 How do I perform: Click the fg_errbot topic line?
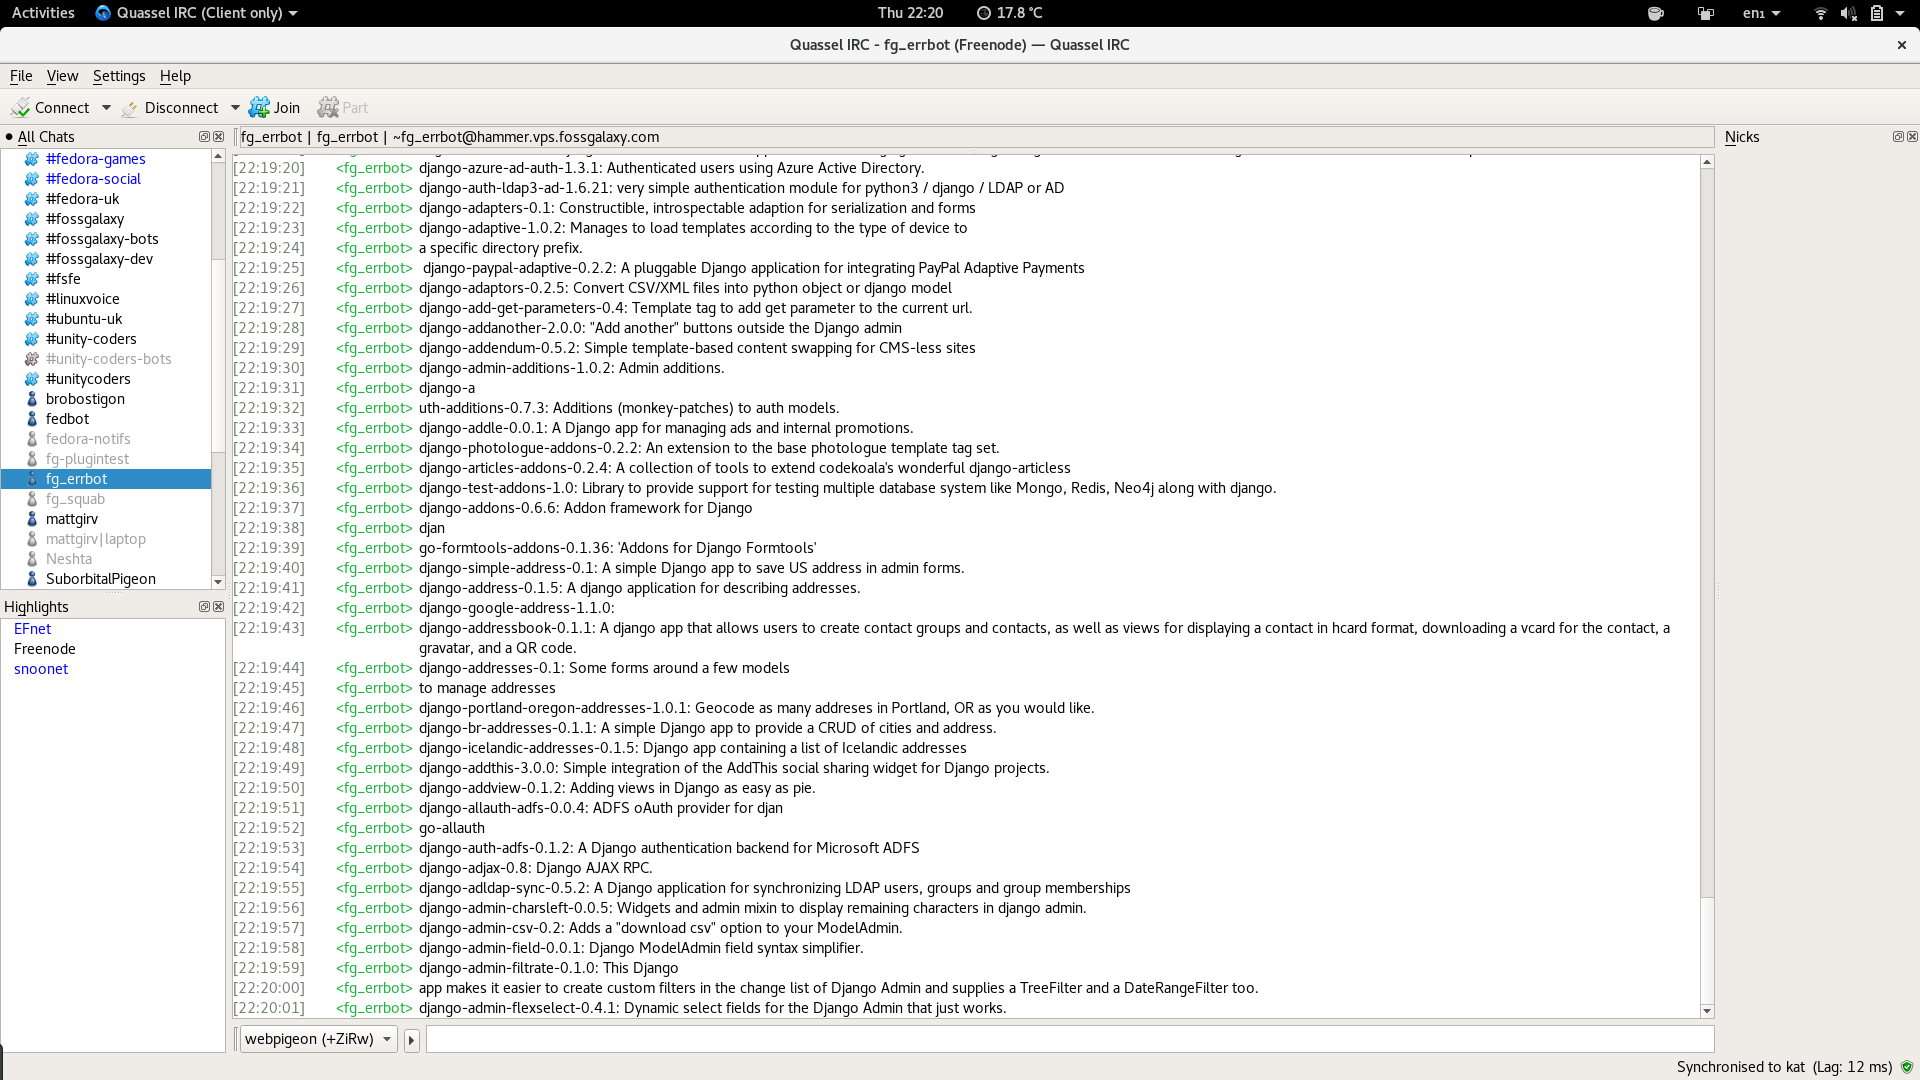[x=975, y=137]
